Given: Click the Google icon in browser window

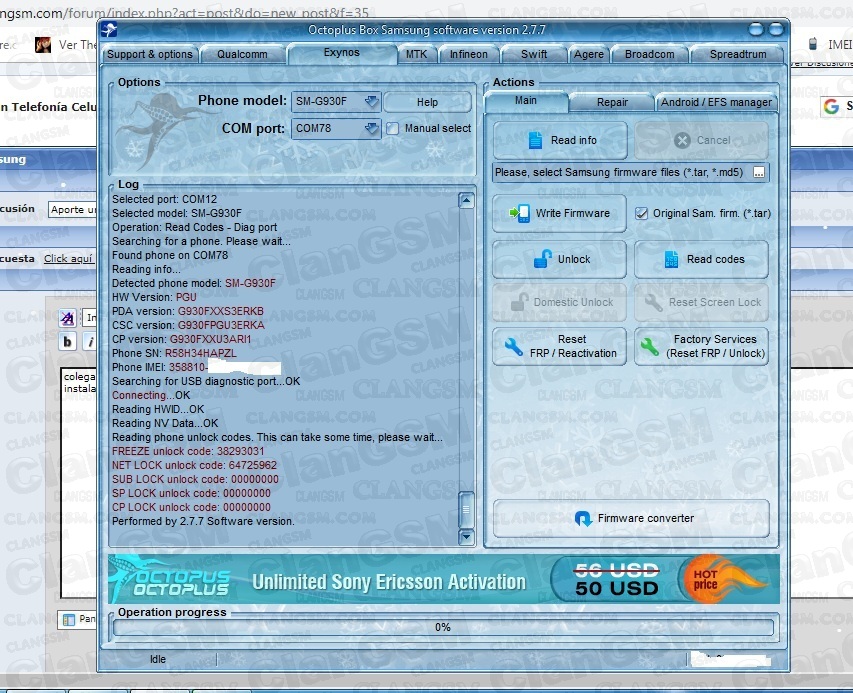Looking at the screenshot, I should (831, 106).
